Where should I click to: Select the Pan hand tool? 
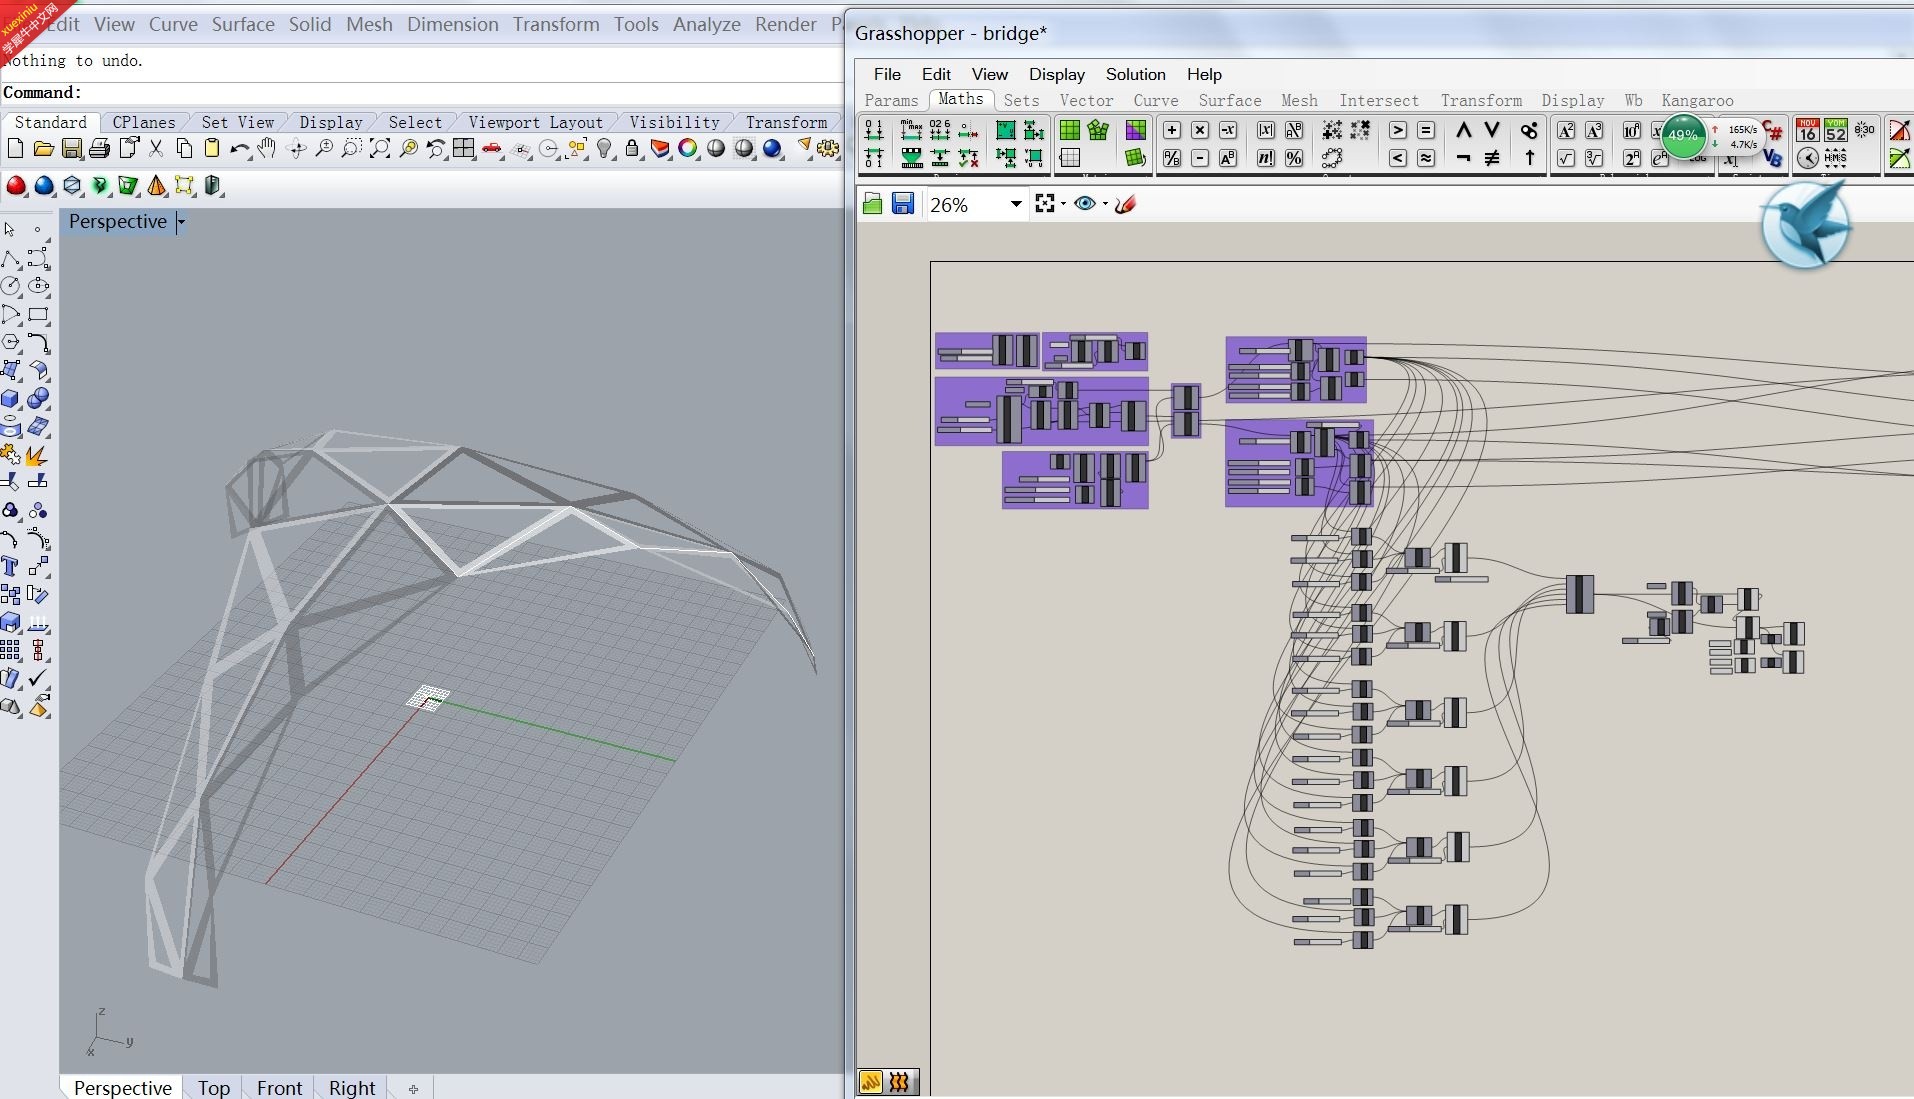tap(267, 149)
